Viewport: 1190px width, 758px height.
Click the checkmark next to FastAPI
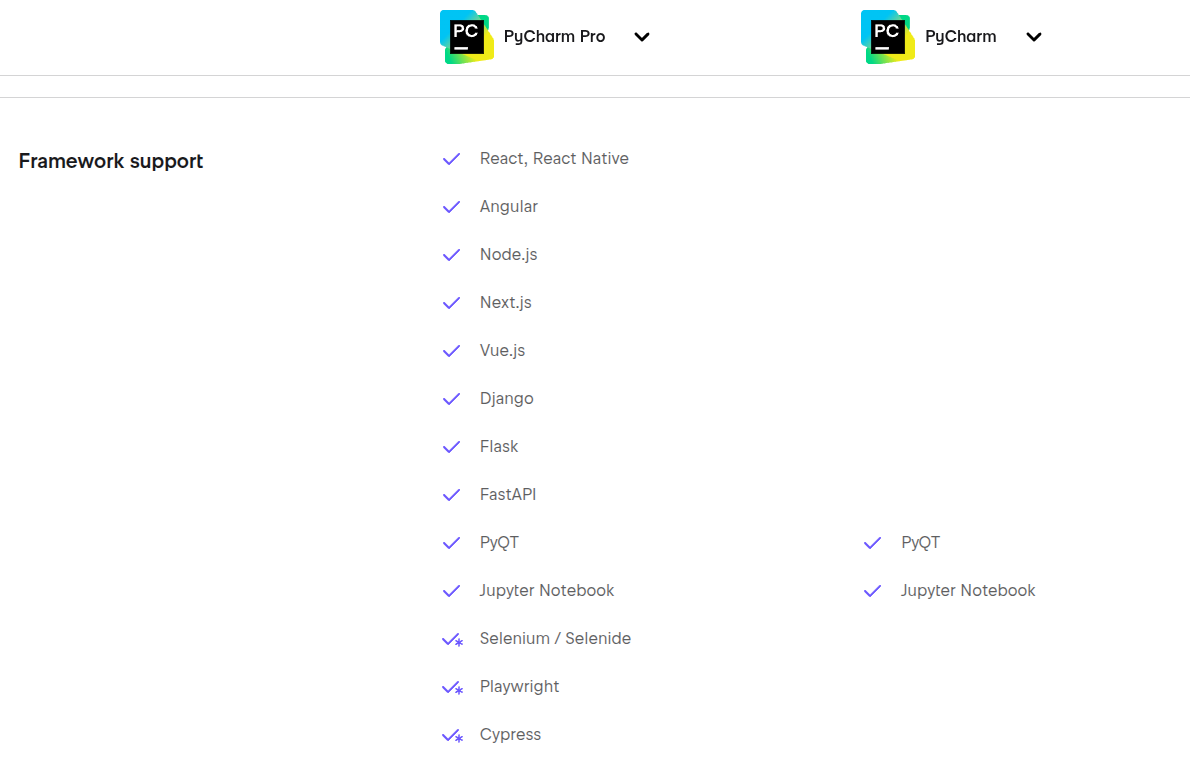452,495
